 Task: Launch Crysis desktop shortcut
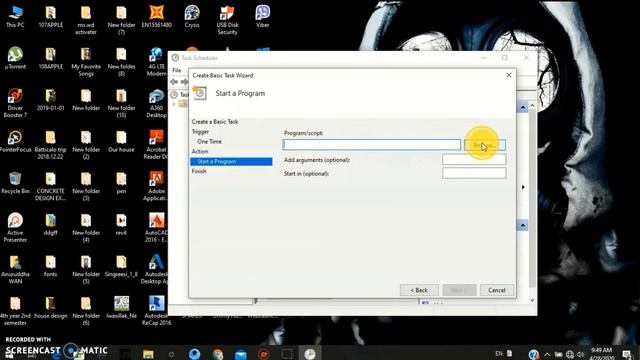pyautogui.click(x=192, y=16)
